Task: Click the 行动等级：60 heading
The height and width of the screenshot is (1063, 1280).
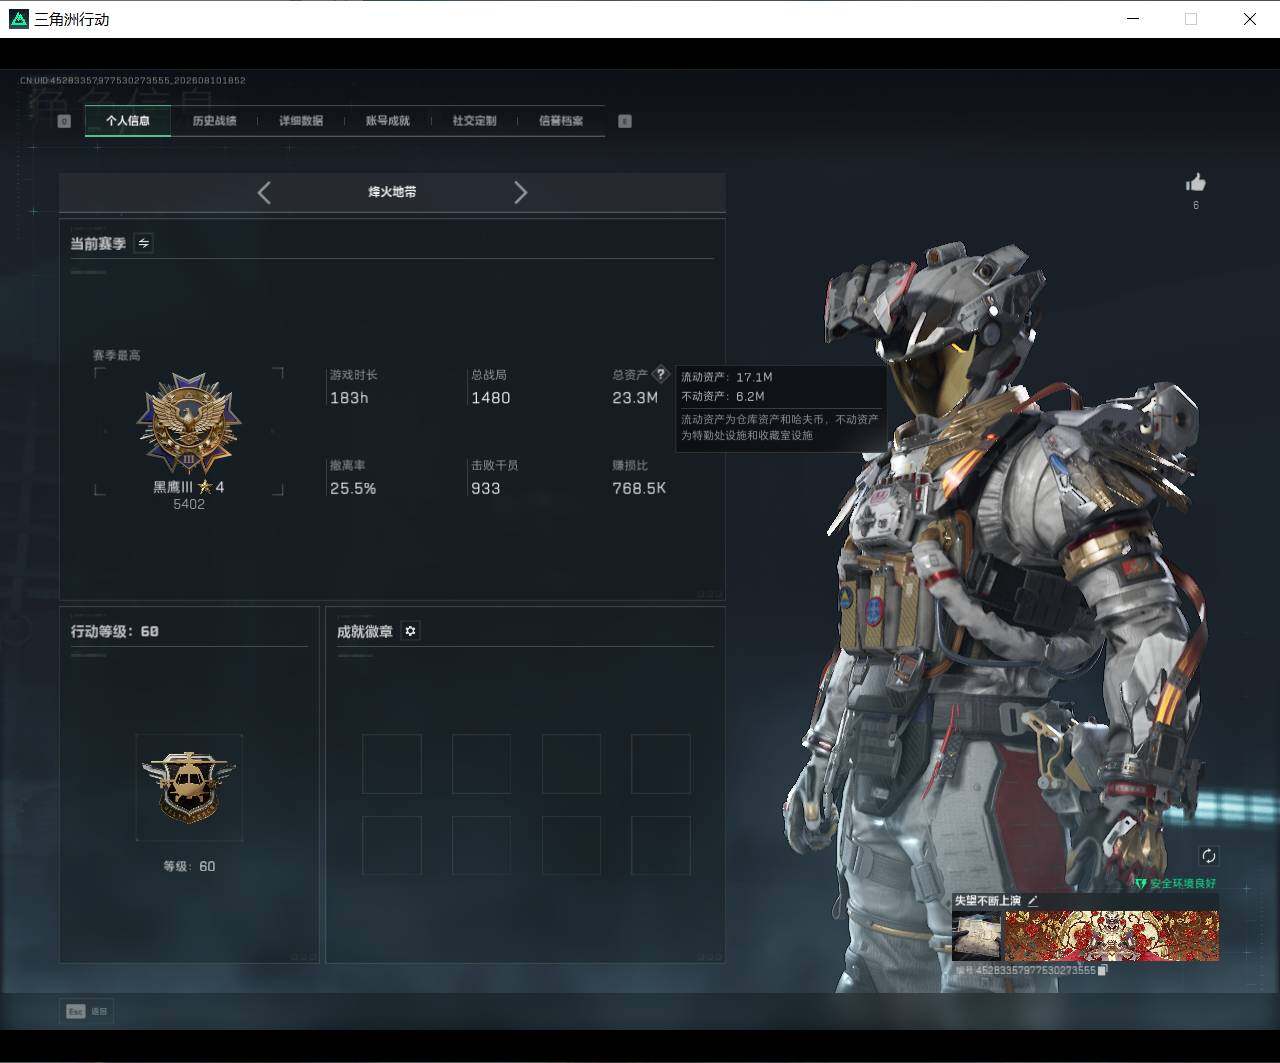Action: coord(115,631)
